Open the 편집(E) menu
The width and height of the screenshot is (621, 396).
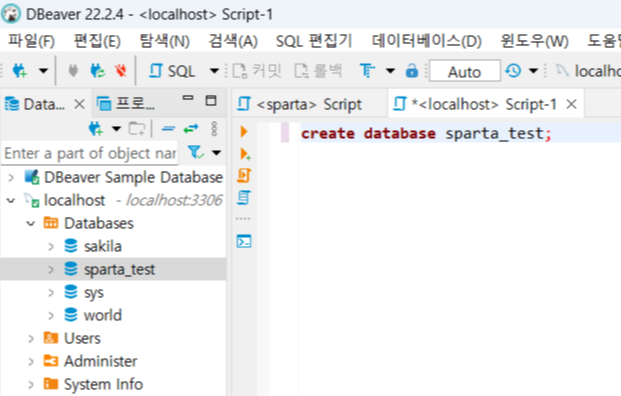click(97, 41)
